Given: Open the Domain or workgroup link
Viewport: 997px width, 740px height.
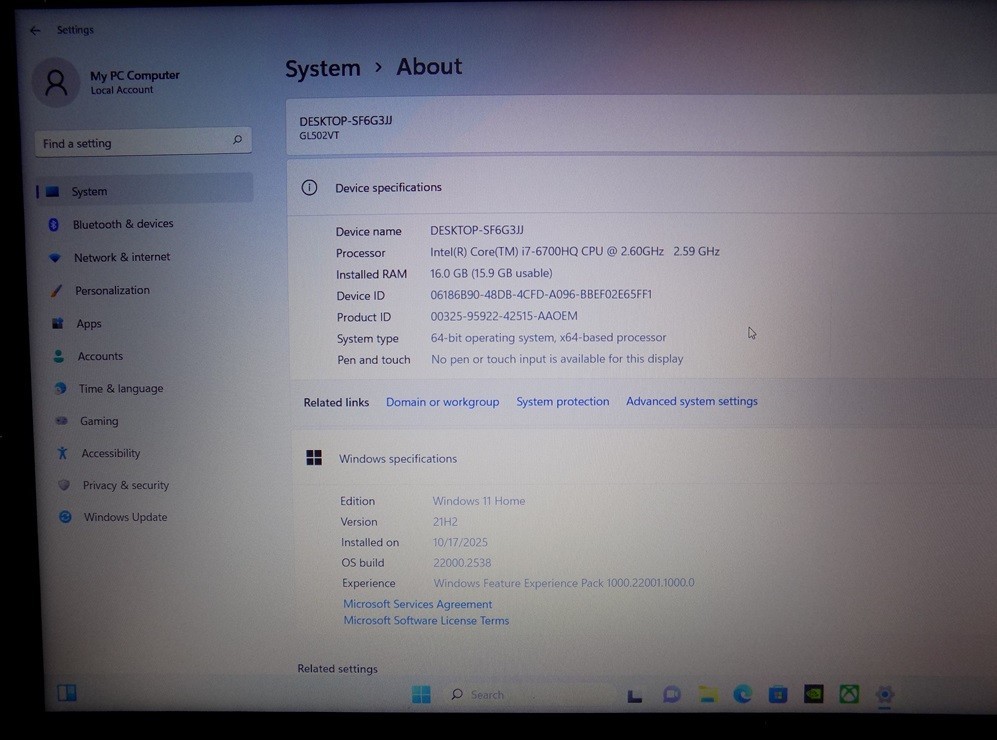Looking at the screenshot, I should (x=443, y=402).
